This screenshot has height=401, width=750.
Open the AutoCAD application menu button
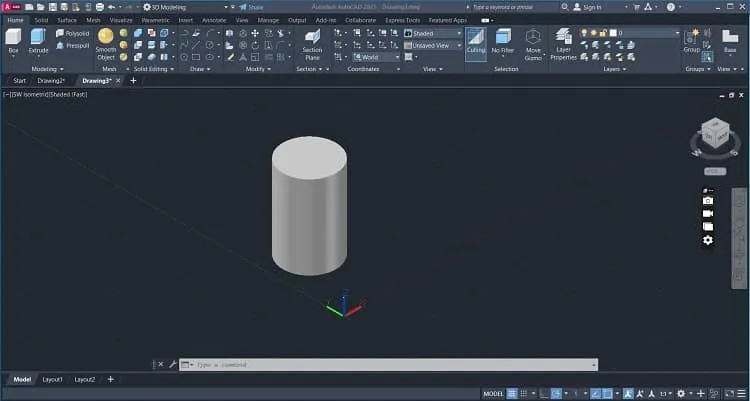(11, 7)
